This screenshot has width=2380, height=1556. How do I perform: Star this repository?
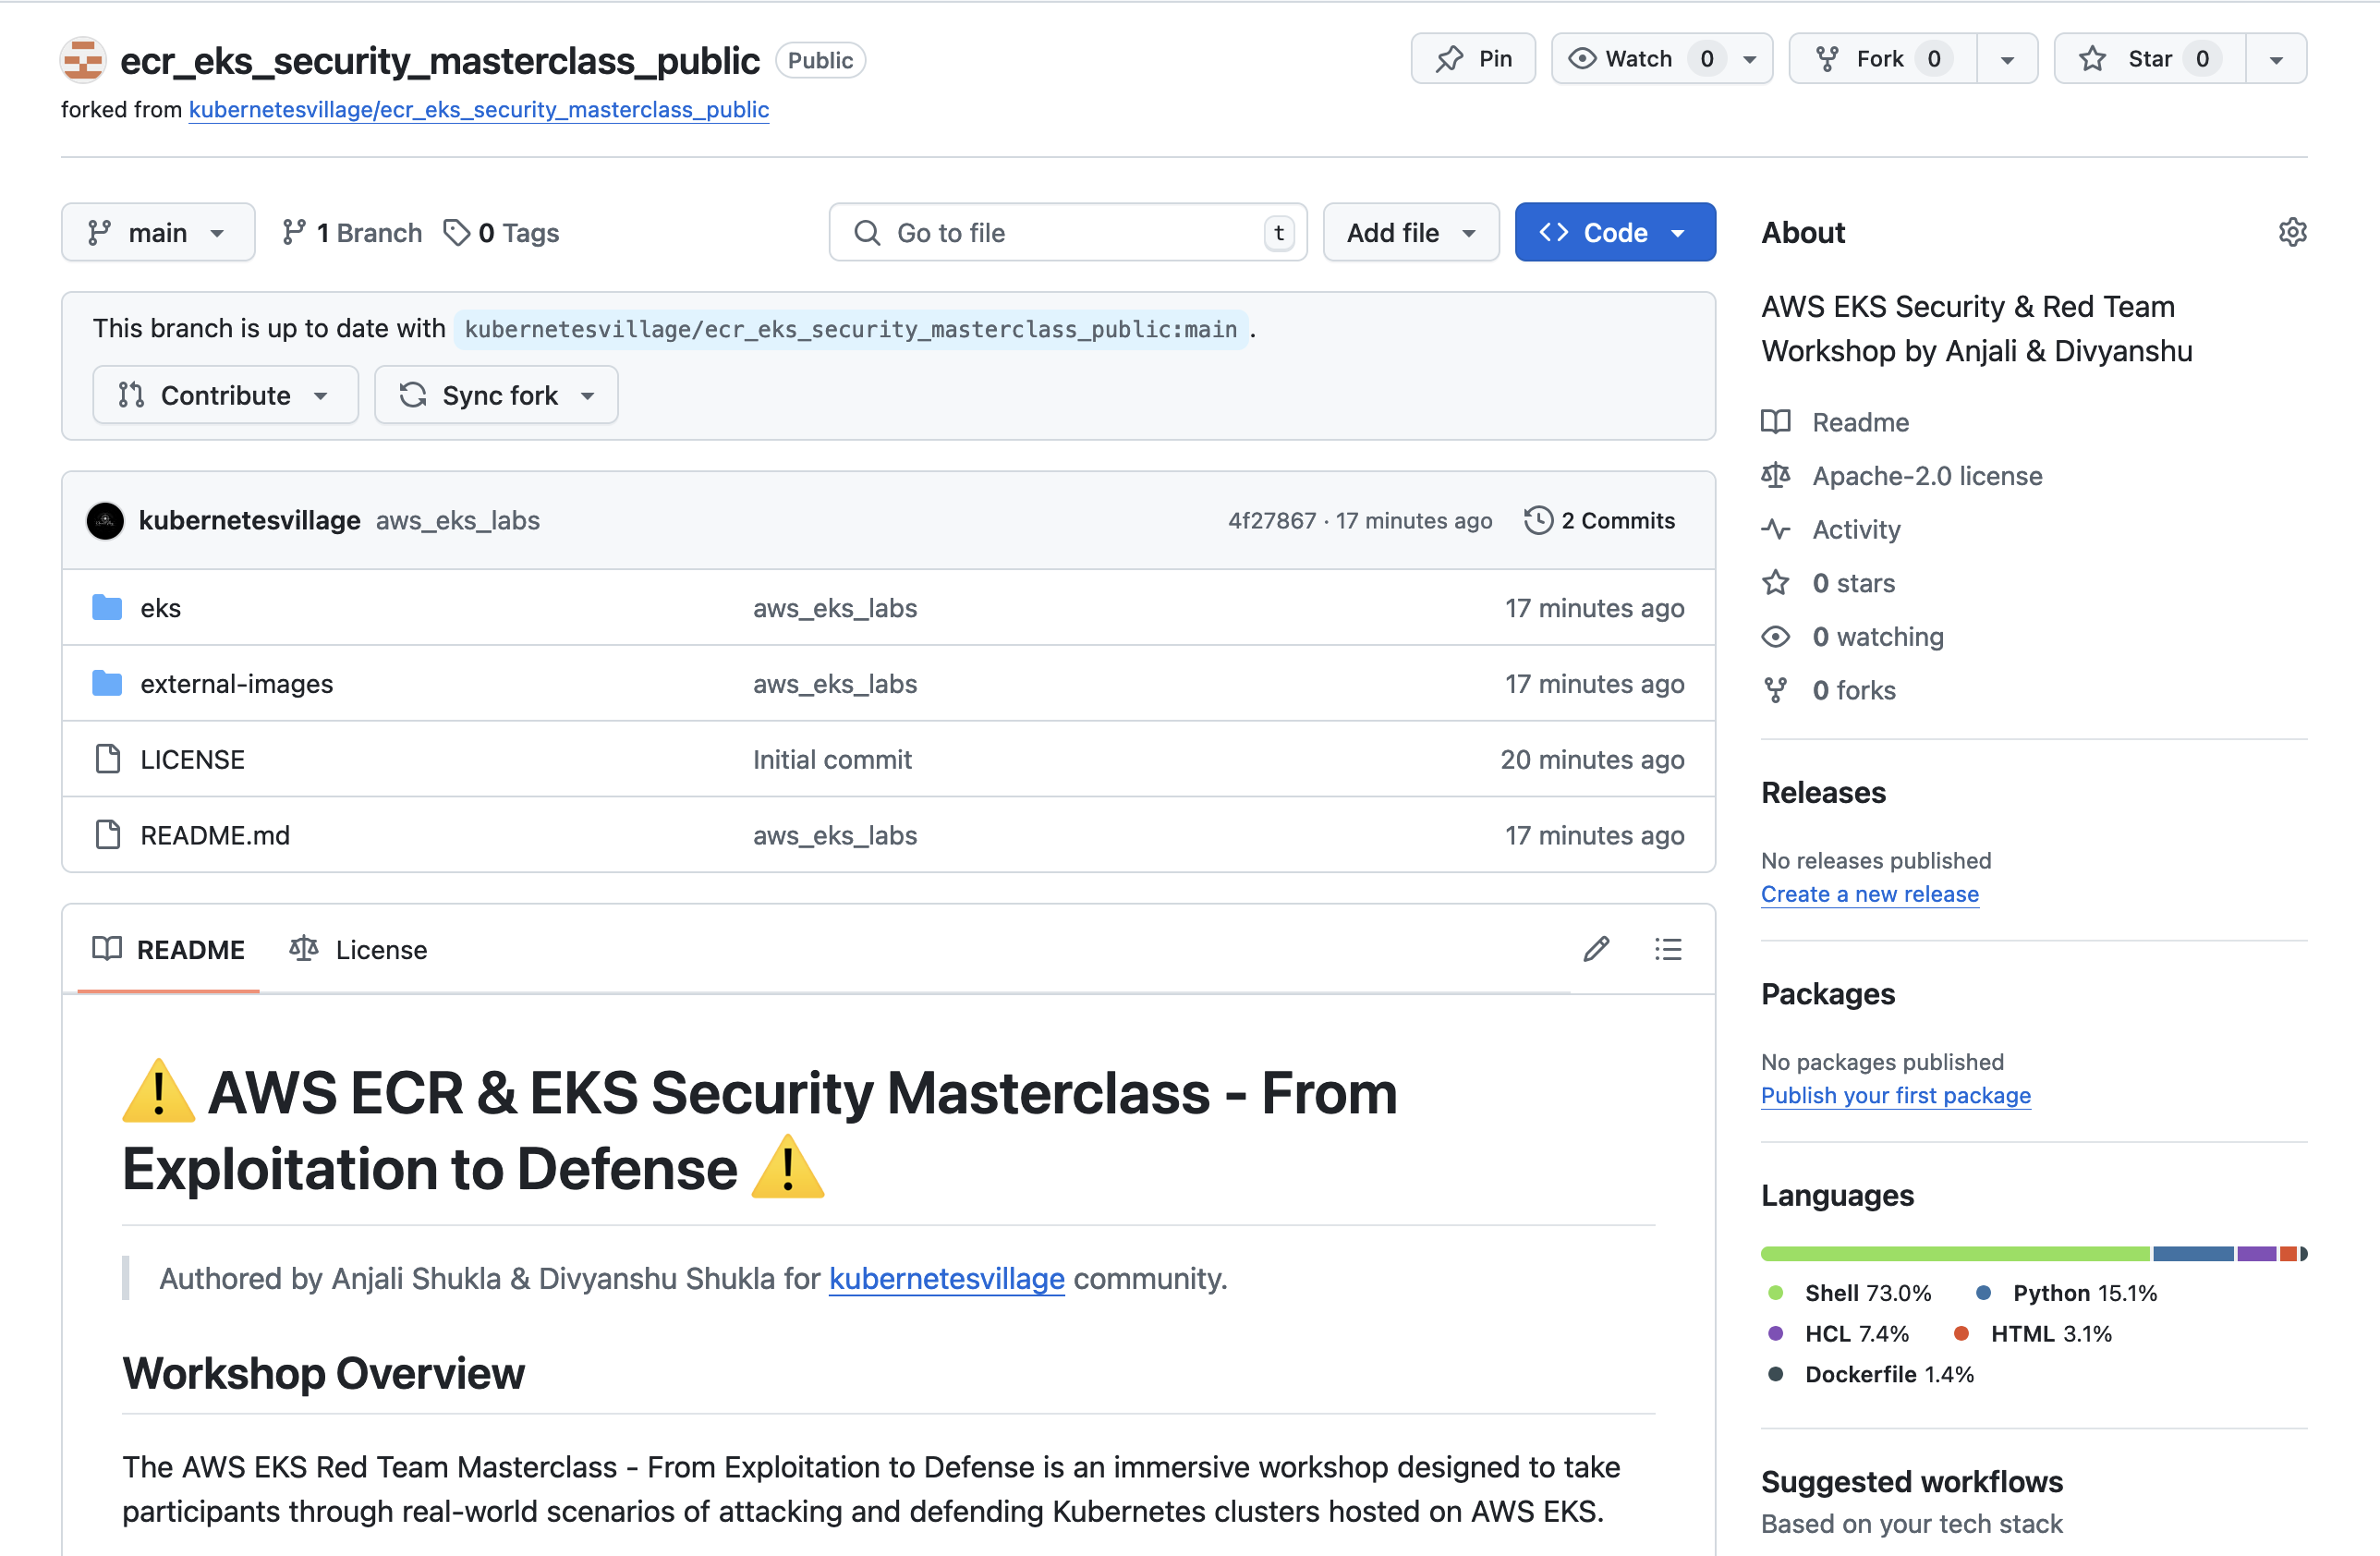pos(2150,59)
